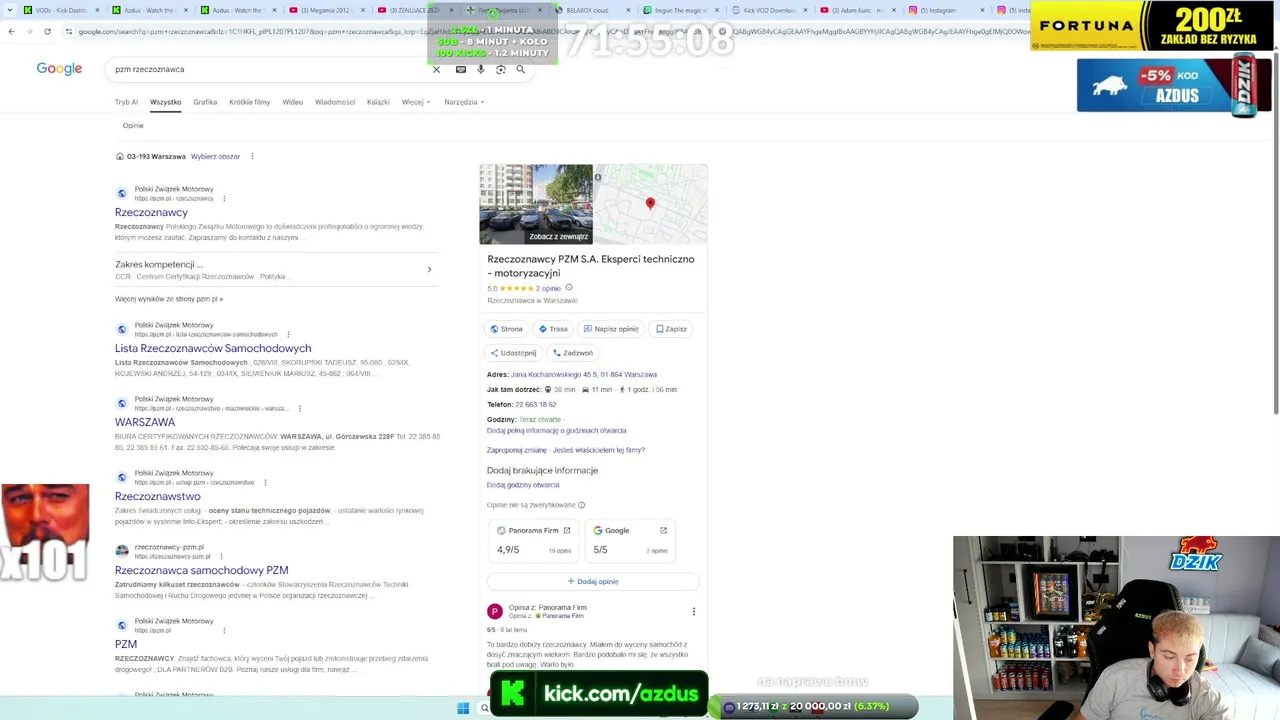
Task: Open three-dot menu of Panorama Firm review
Action: pyautogui.click(x=693, y=611)
